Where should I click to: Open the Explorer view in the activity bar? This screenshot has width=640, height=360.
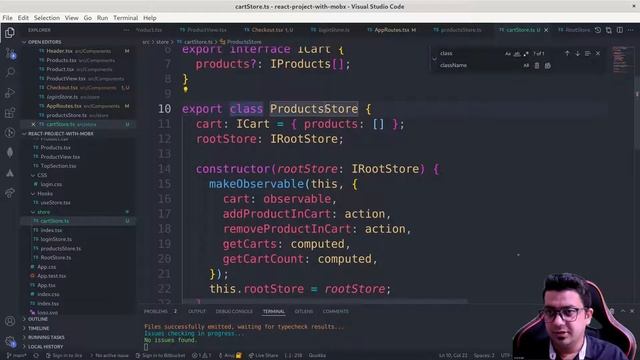pyautogui.click(x=10, y=33)
